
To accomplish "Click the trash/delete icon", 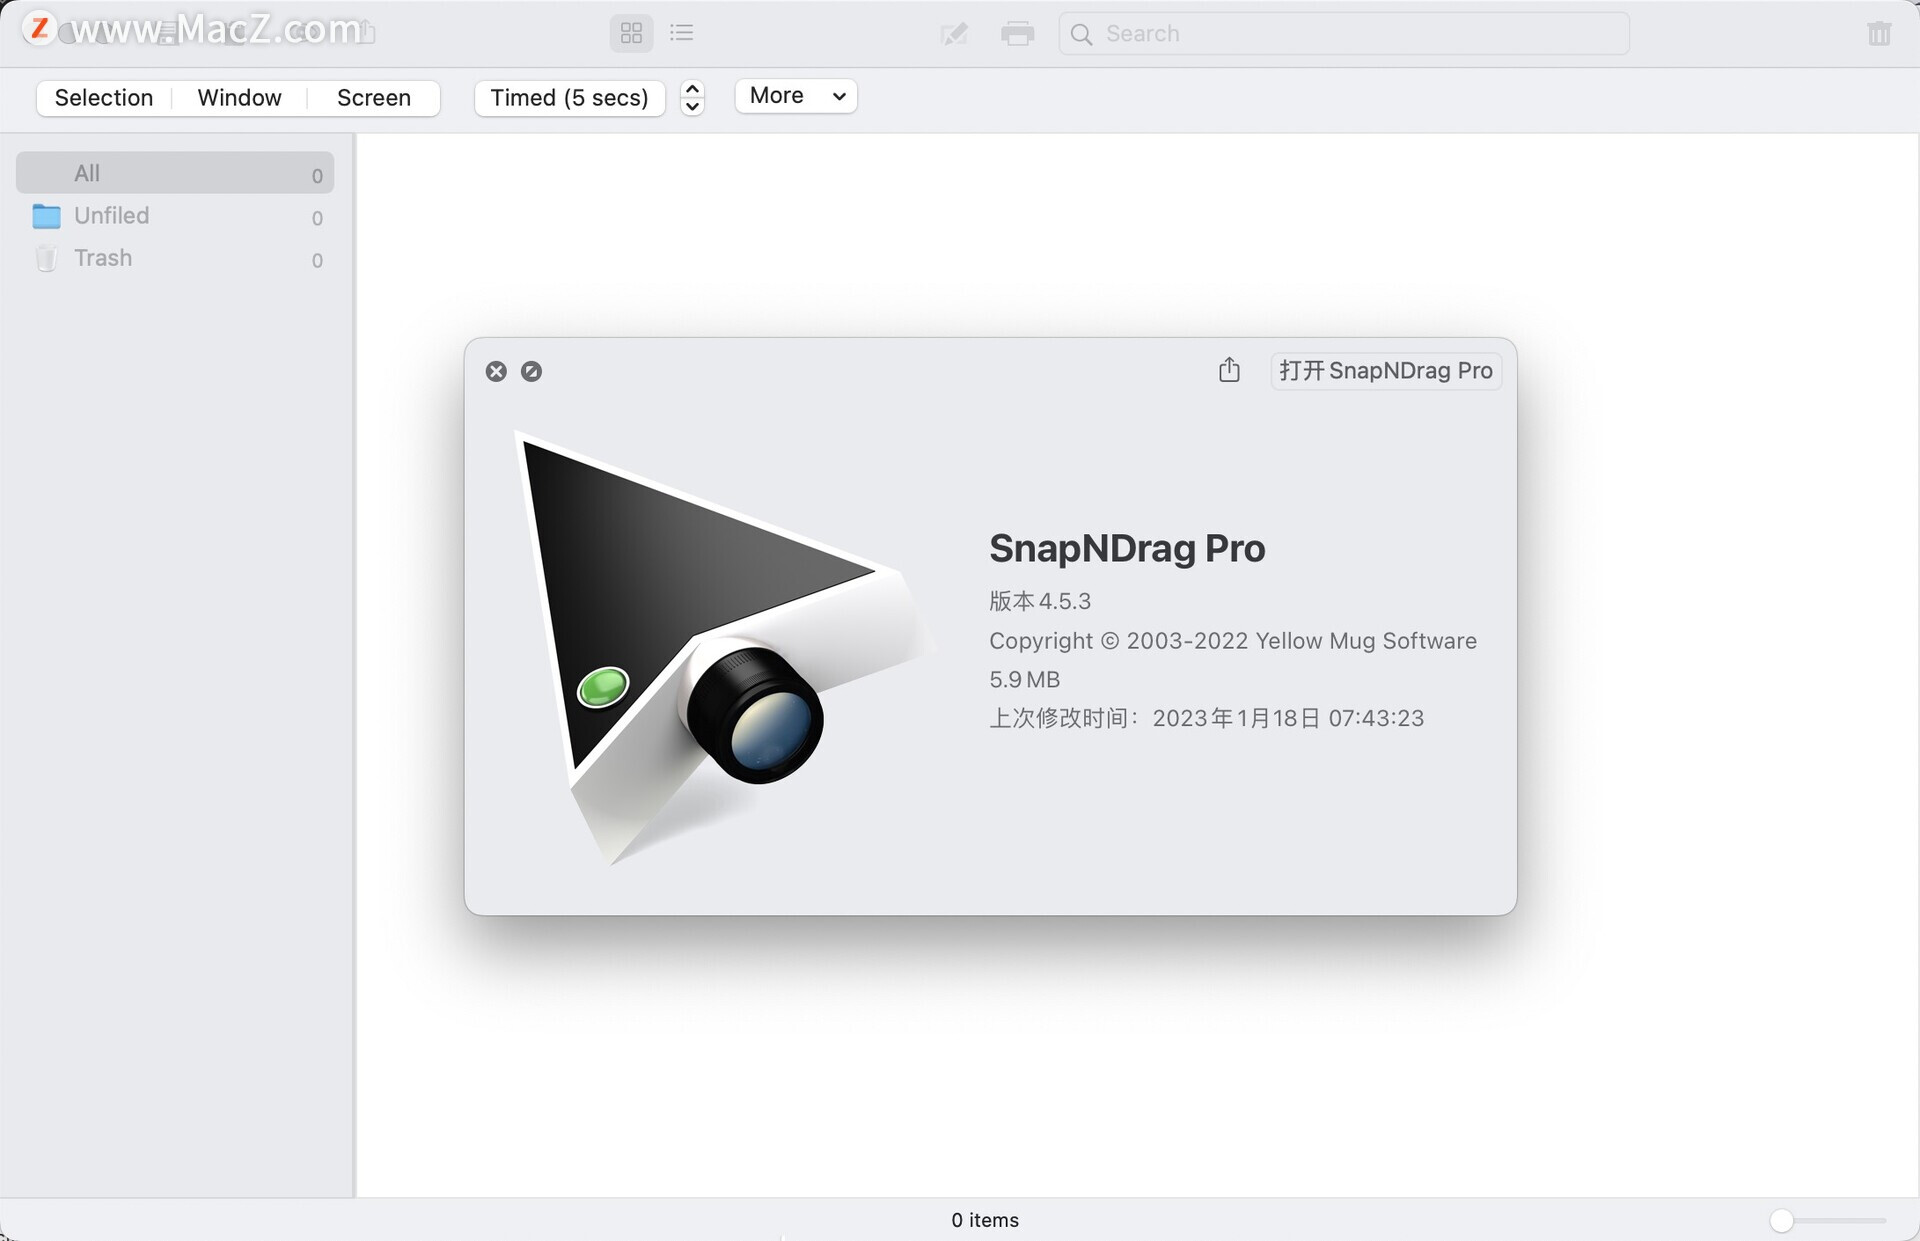I will point(1878,32).
